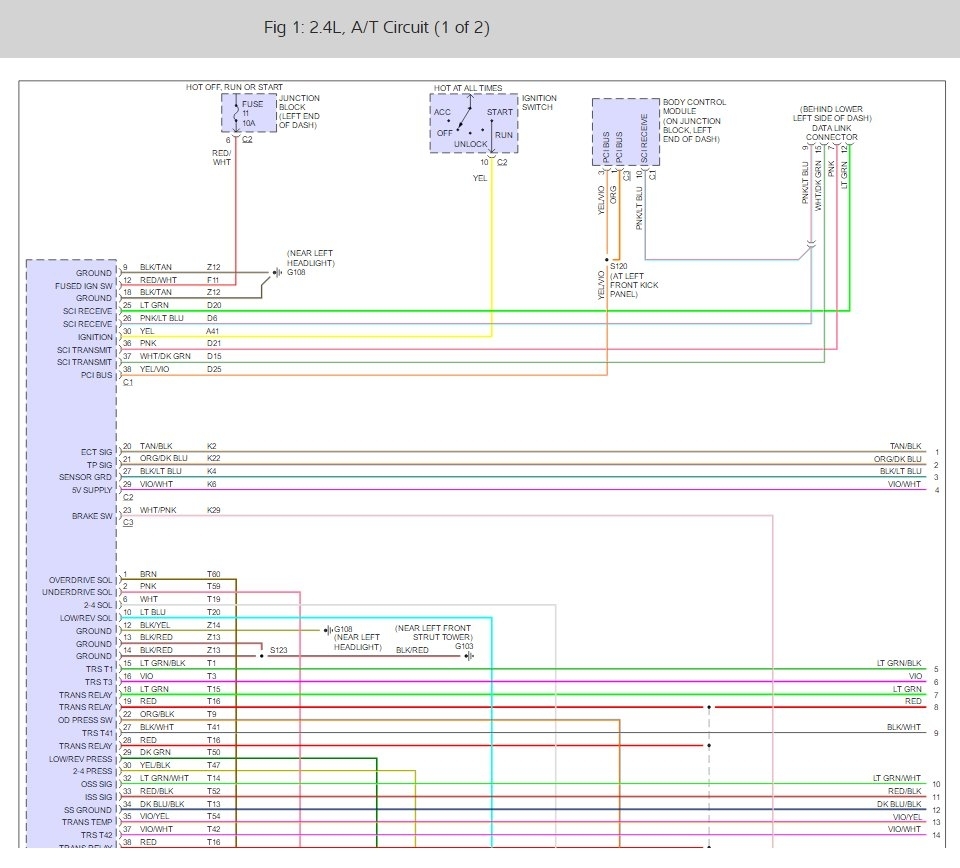Select the 'HOT AT ALL TIMES' label
The height and width of the screenshot is (868, 960).
(468, 88)
